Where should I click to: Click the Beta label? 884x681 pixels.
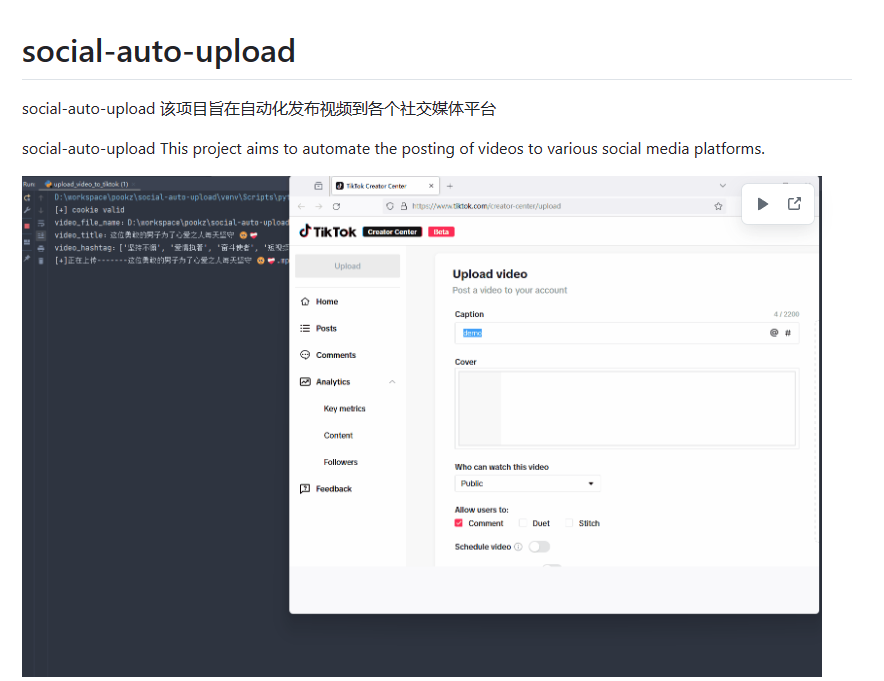coord(441,232)
